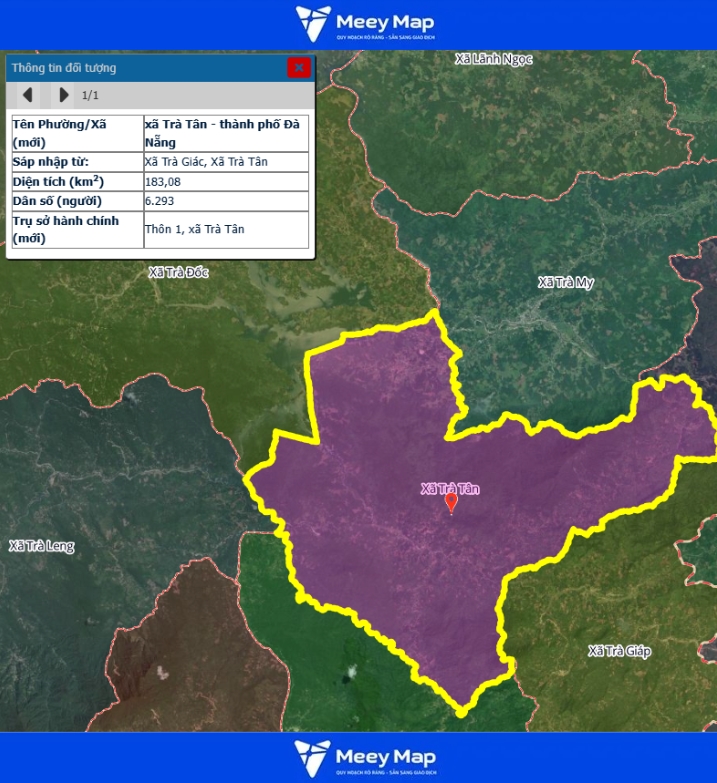Click the population value 6.293
This screenshot has width=717, height=783.
click(x=160, y=201)
